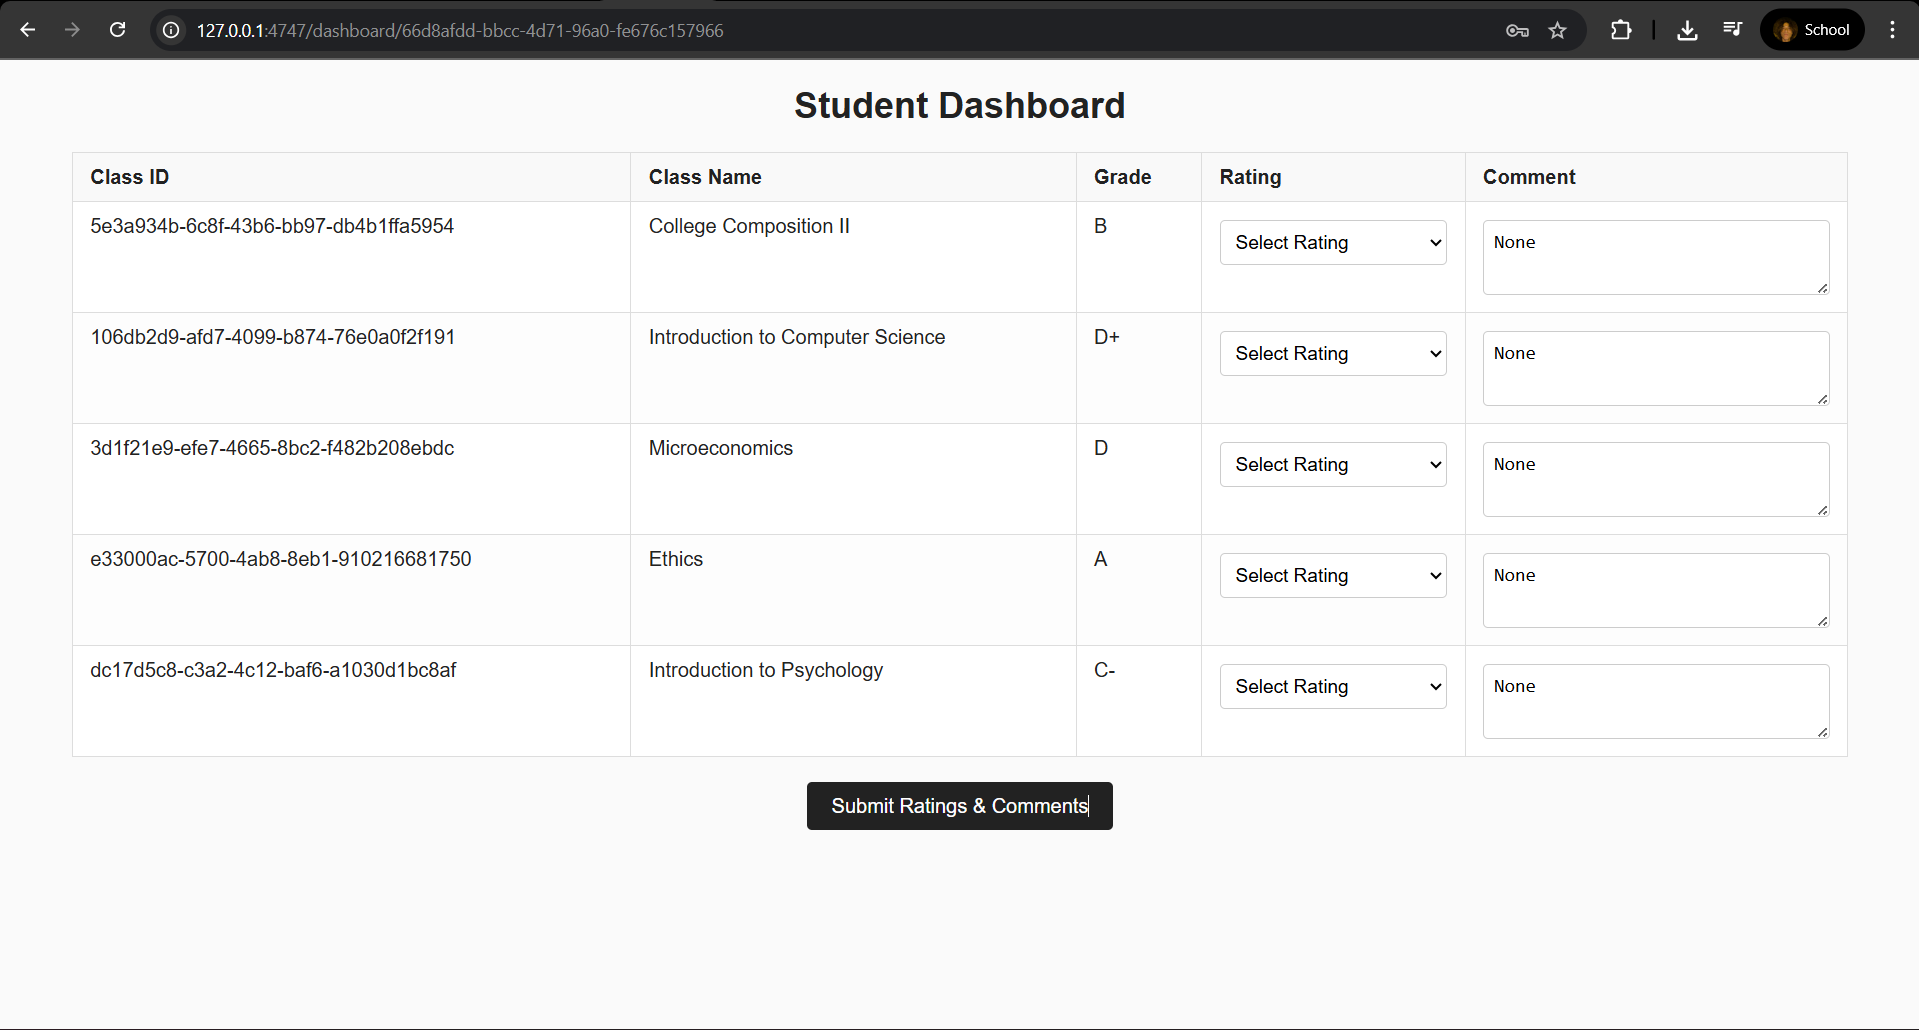Open the Extensions puzzle icon

pyautogui.click(x=1621, y=30)
